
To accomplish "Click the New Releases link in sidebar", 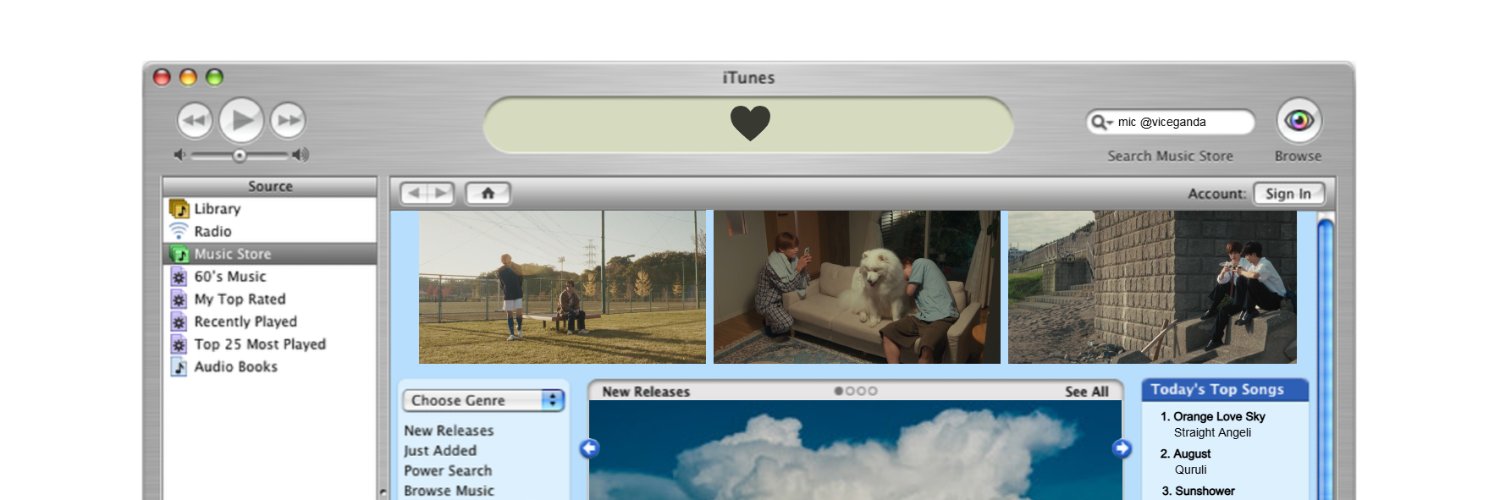I will click(449, 431).
